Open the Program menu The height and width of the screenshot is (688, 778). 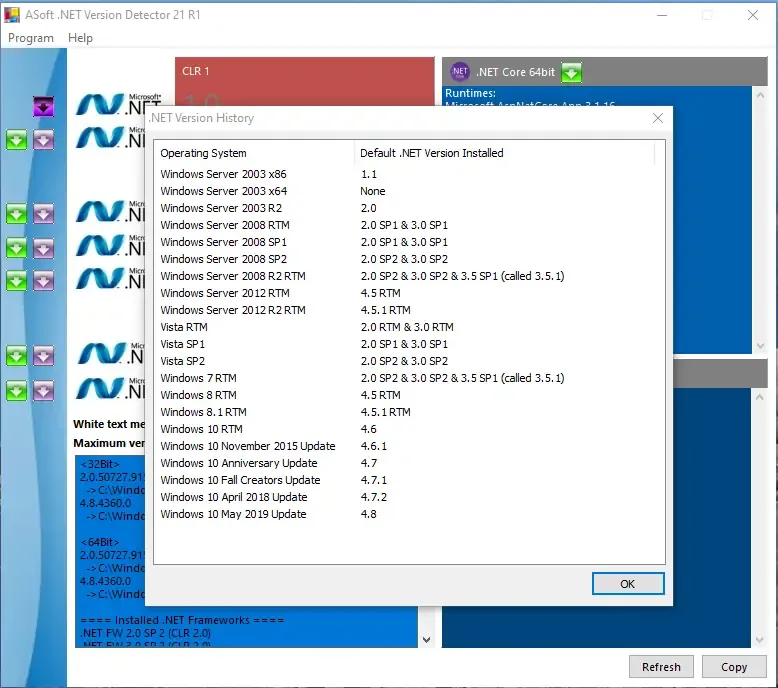coord(31,38)
